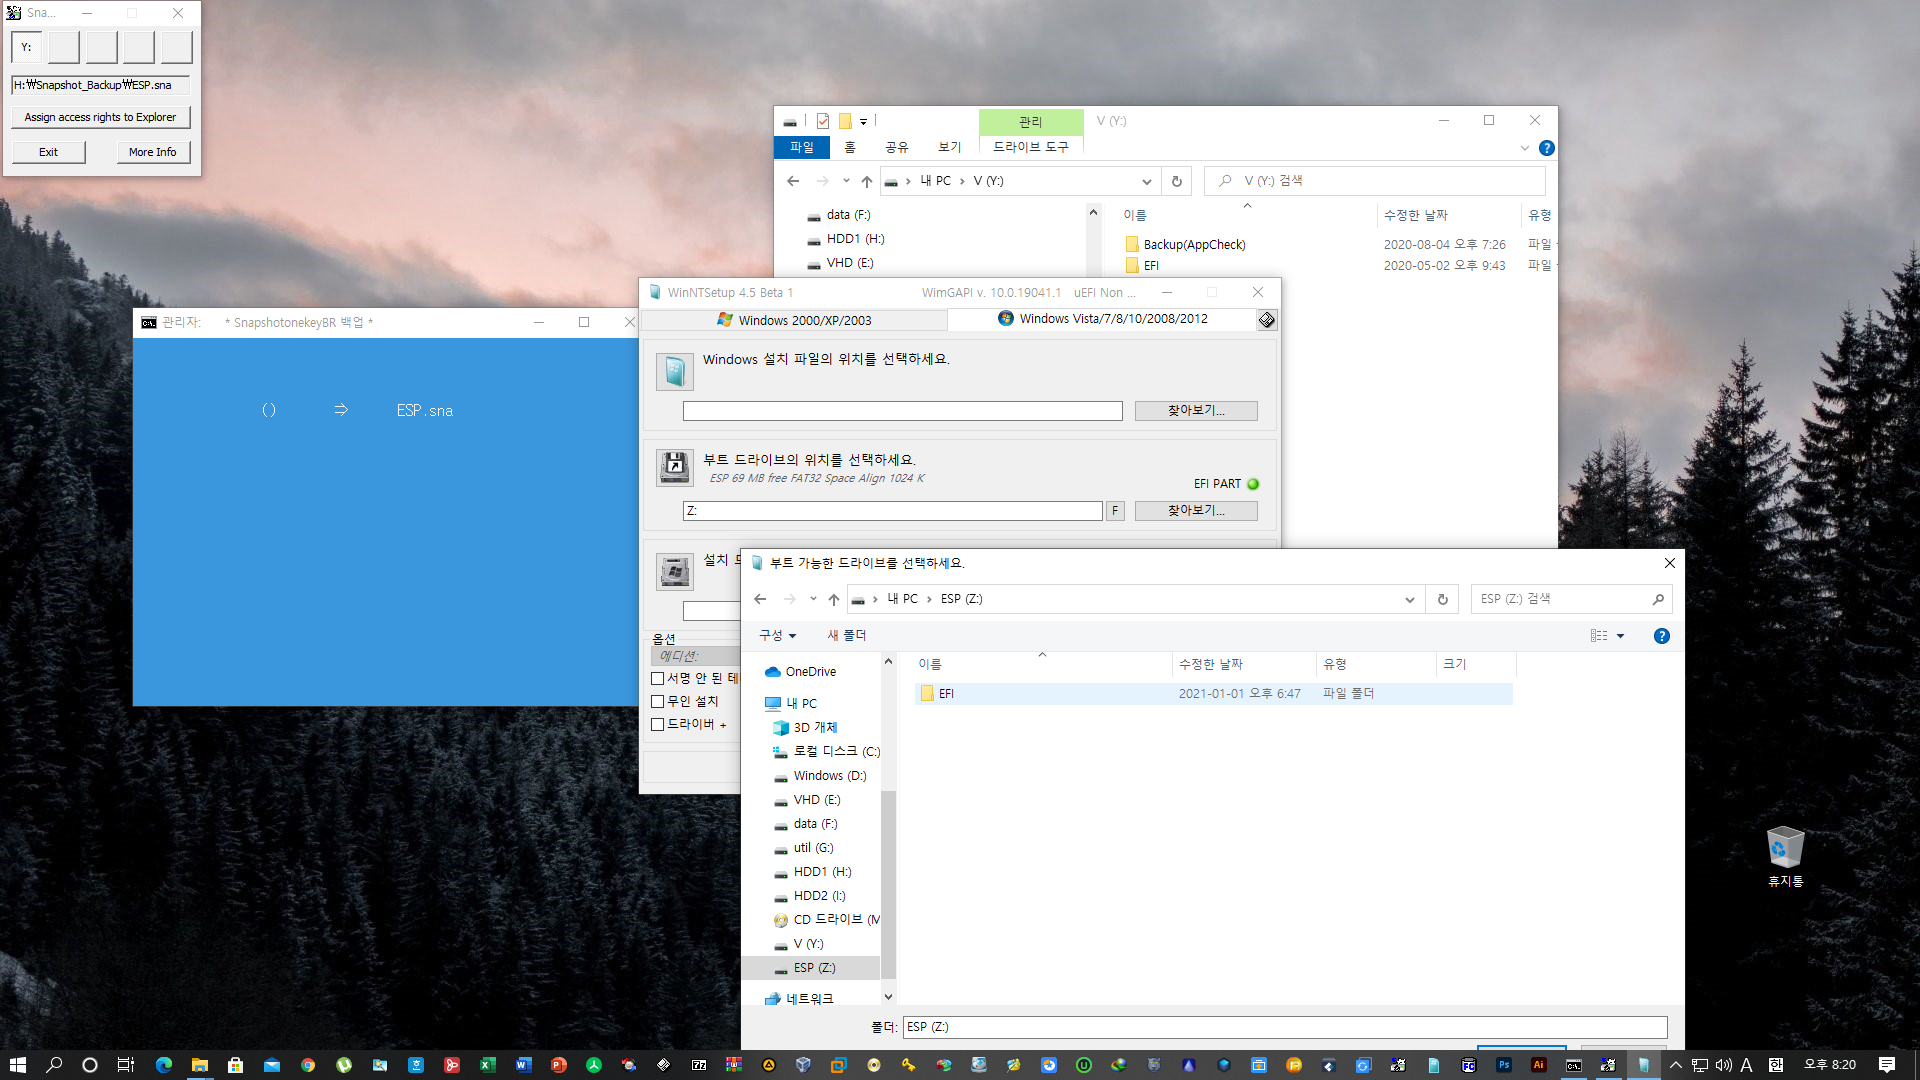Open Excel from the taskbar
Viewport: 1920px width, 1080px height.
pos(487,1065)
